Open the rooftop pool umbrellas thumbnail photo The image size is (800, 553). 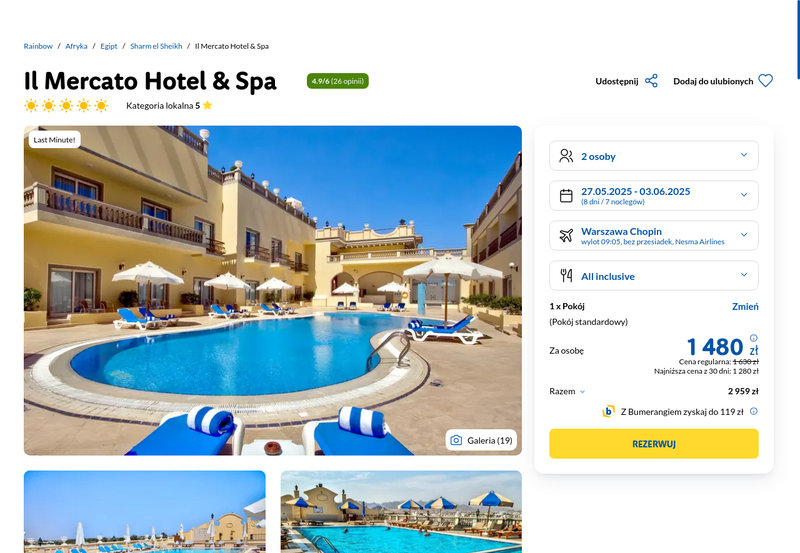401,512
